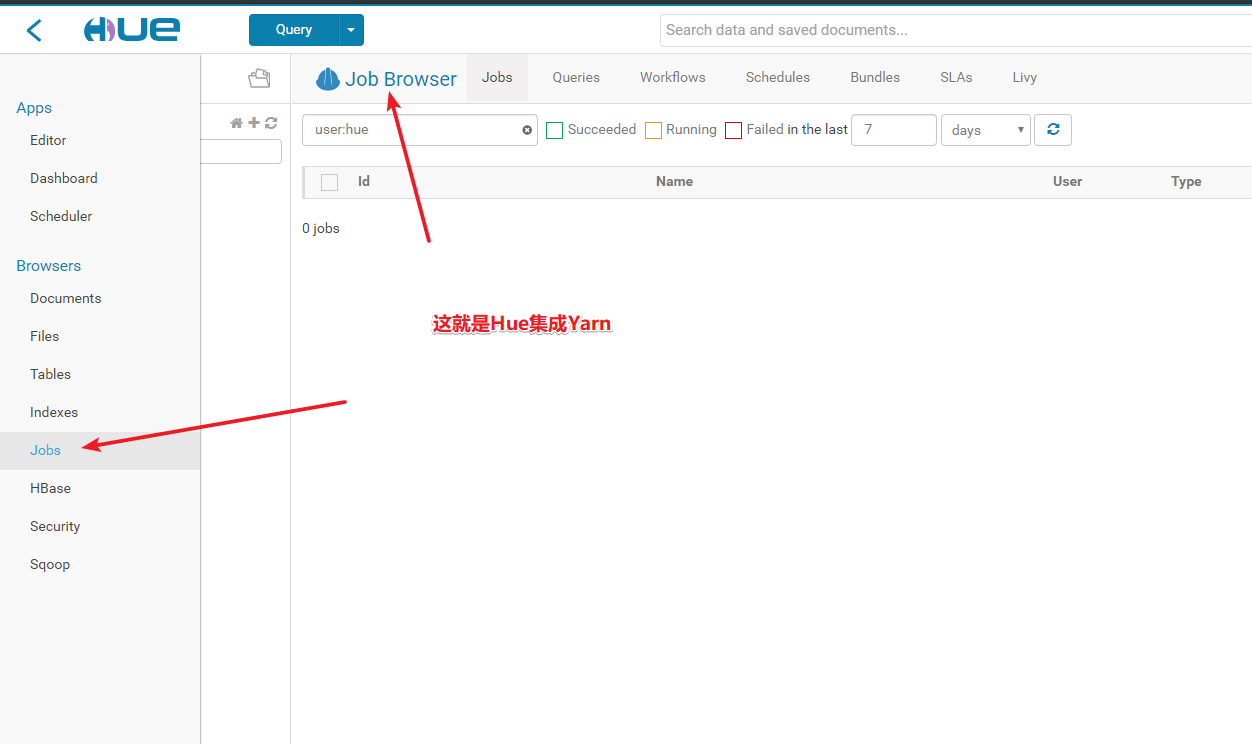Sort by the Id column header
1252x744 pixels.
point(364,181)
